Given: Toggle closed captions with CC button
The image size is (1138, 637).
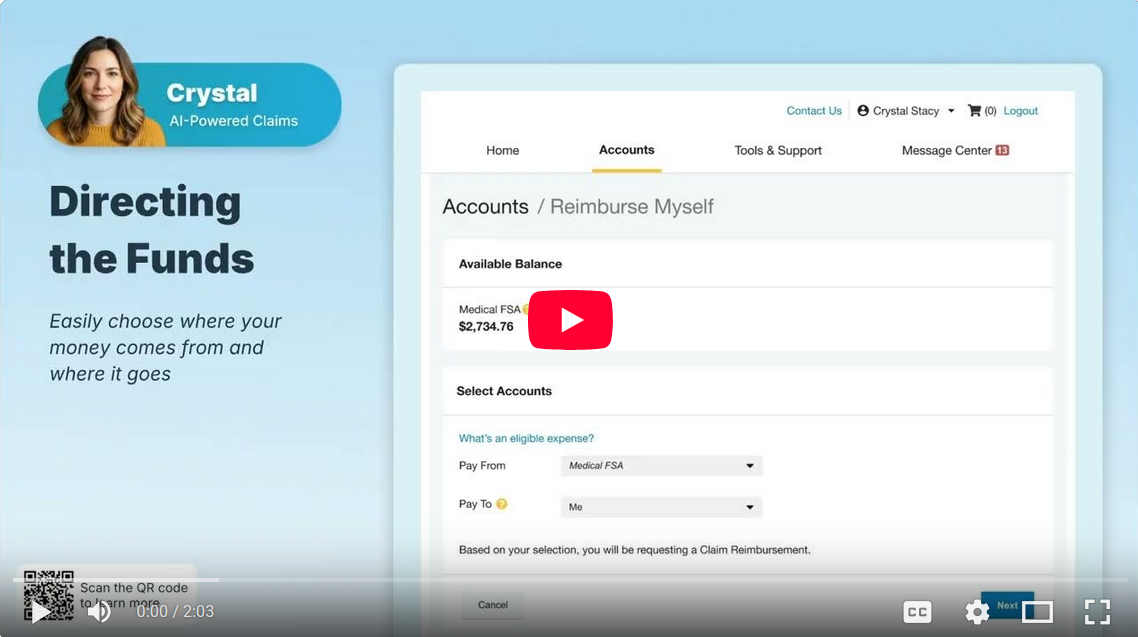Looking at the screenshot, I should [917, 612].
